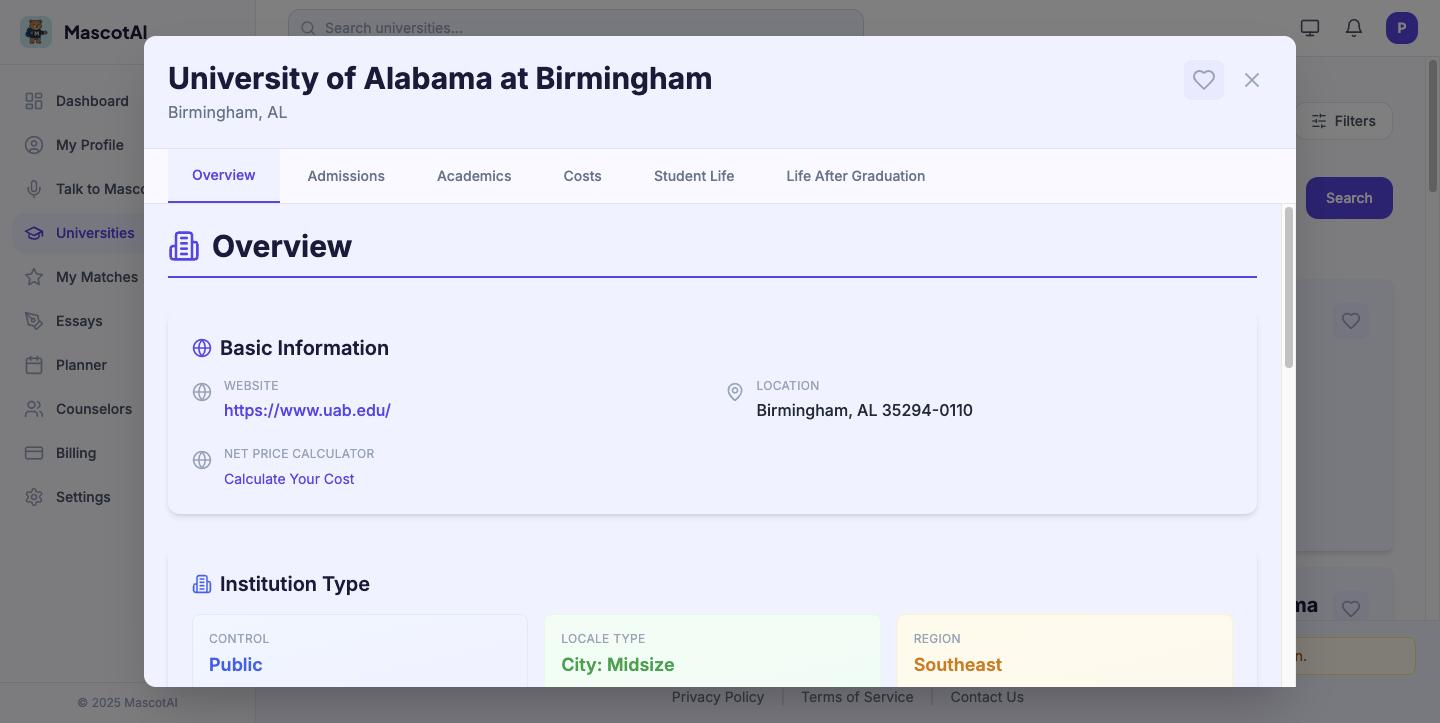Screen dimensions: 1440x723
Task: View the Student Life tab
Action: 694,176
